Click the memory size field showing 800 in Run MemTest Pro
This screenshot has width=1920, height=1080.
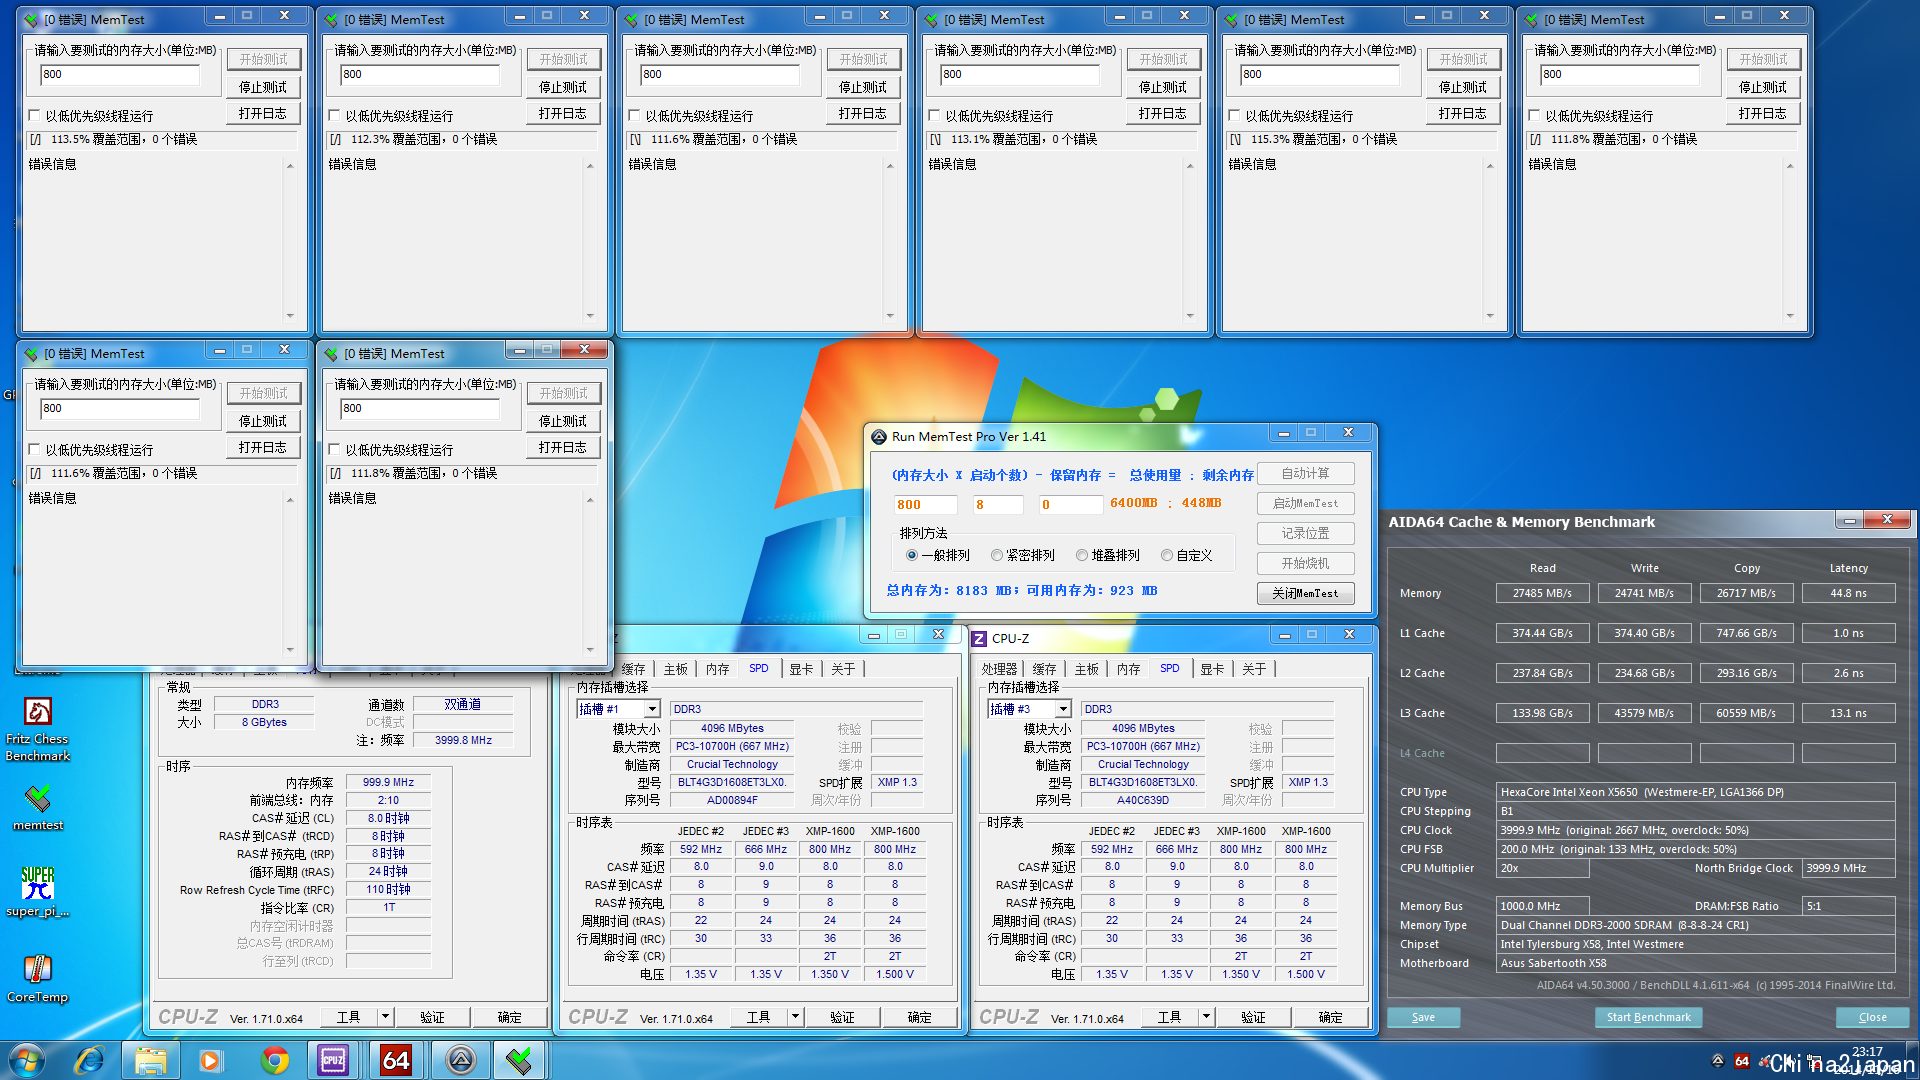[x=925, y=504]
